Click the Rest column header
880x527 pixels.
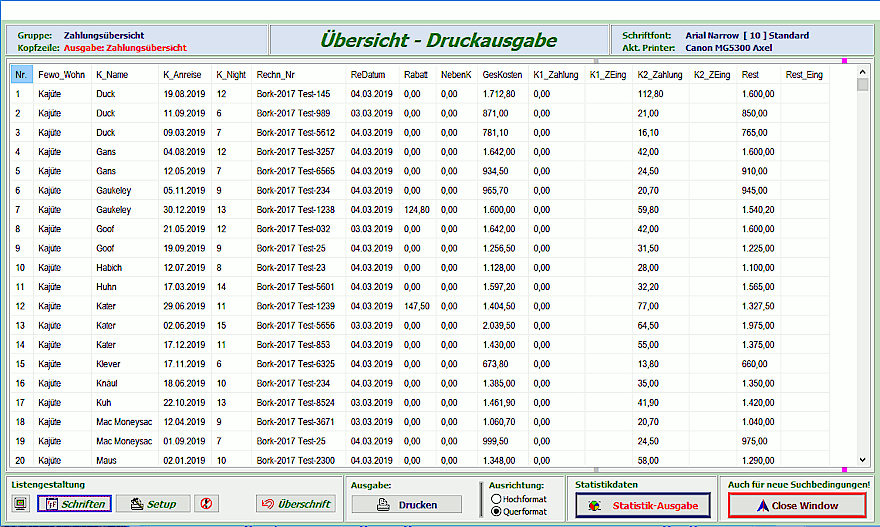tap(750, 75)
